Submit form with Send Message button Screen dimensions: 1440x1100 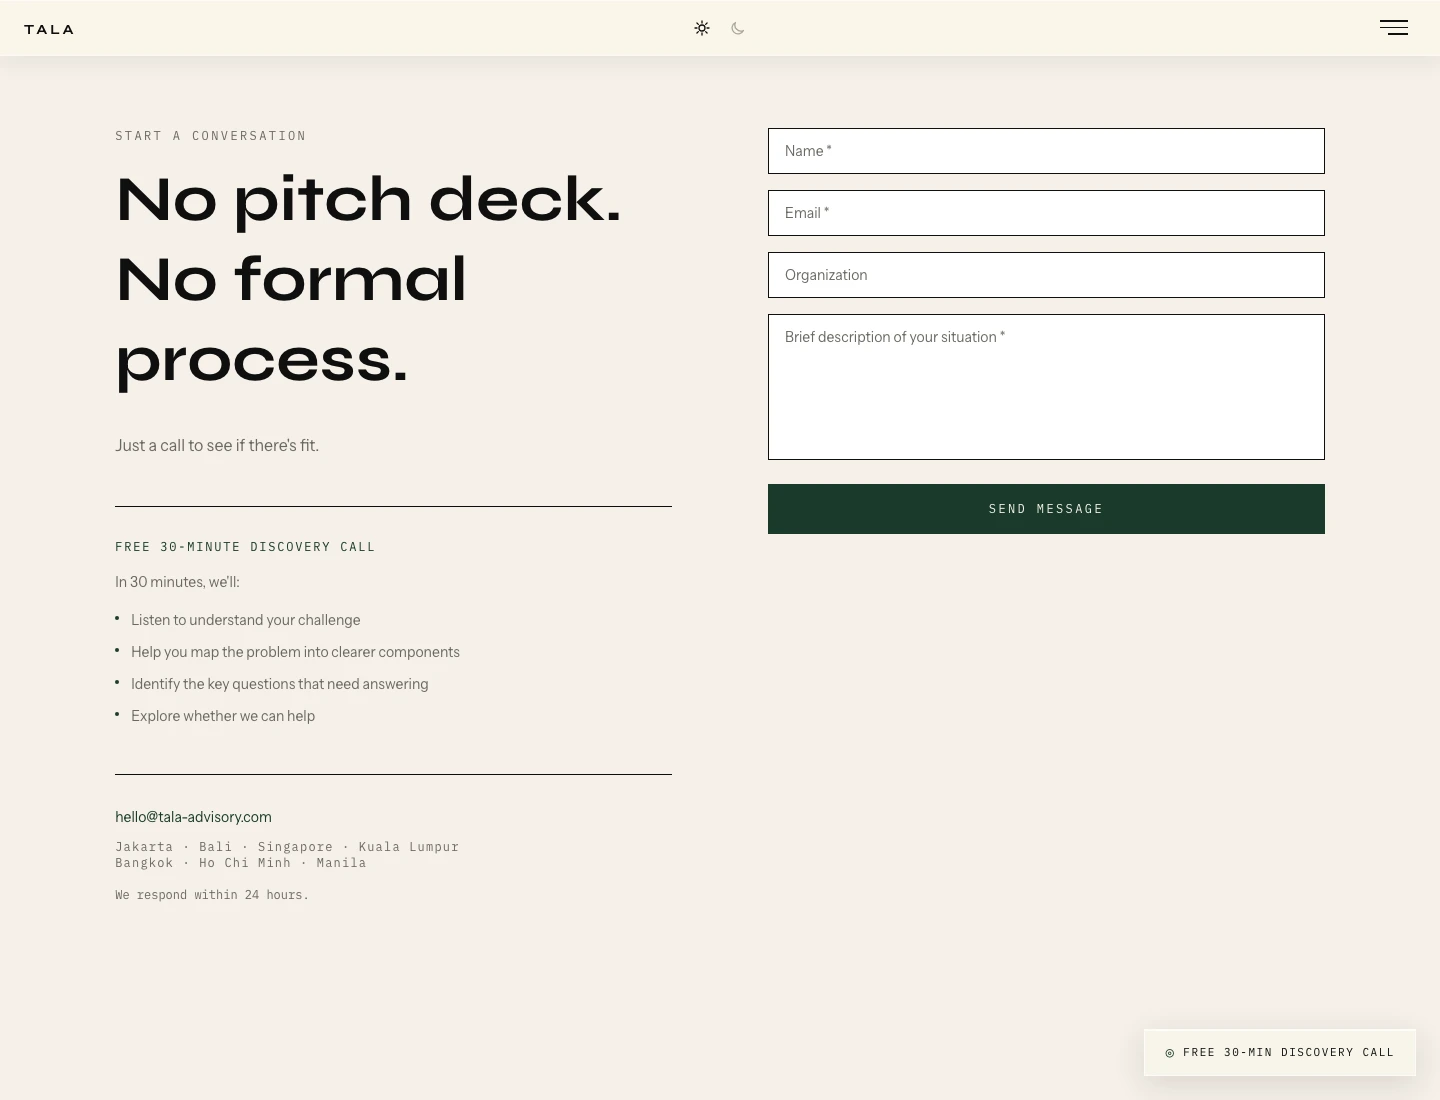click(x=1046, y=509)
